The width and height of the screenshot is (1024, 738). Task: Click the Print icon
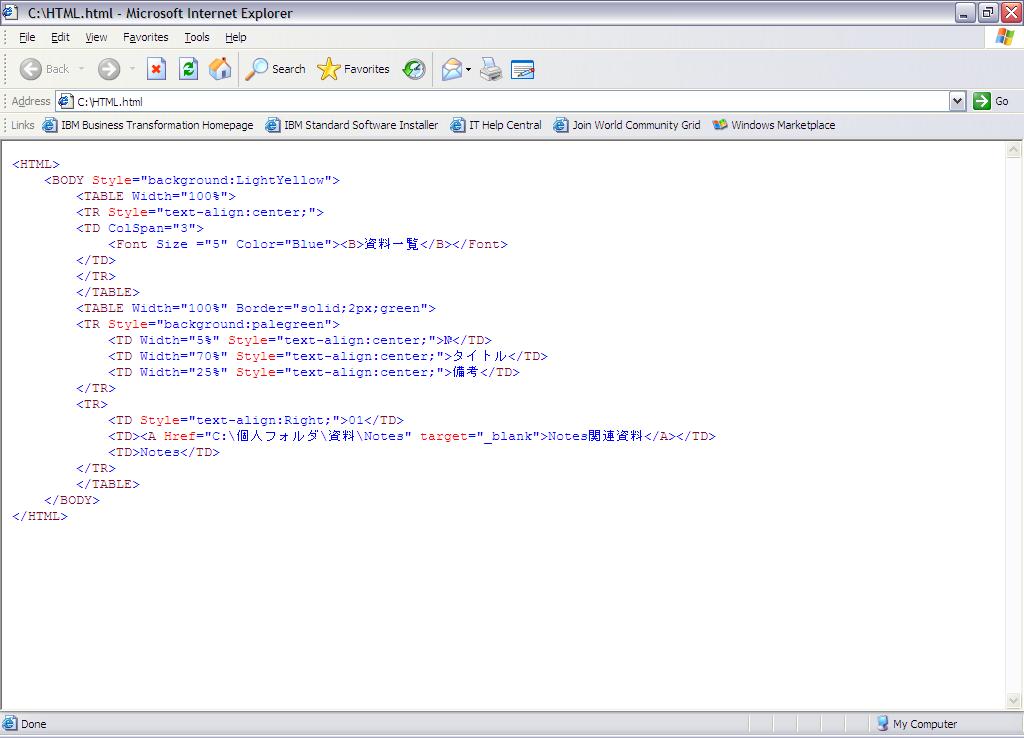click(490, 69)
